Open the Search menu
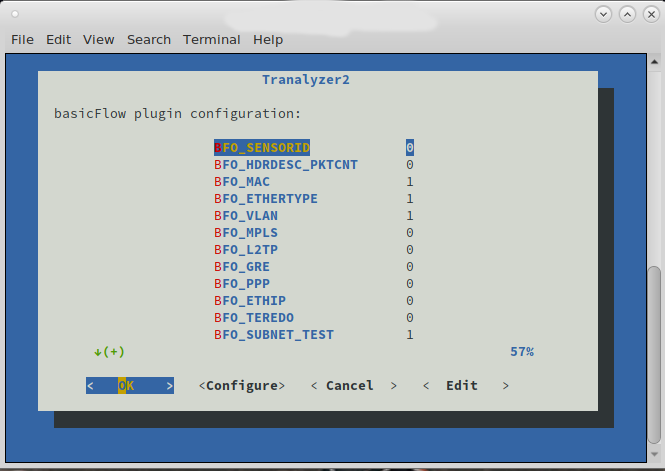The image size is (665, 471). (x=149, y=39)
